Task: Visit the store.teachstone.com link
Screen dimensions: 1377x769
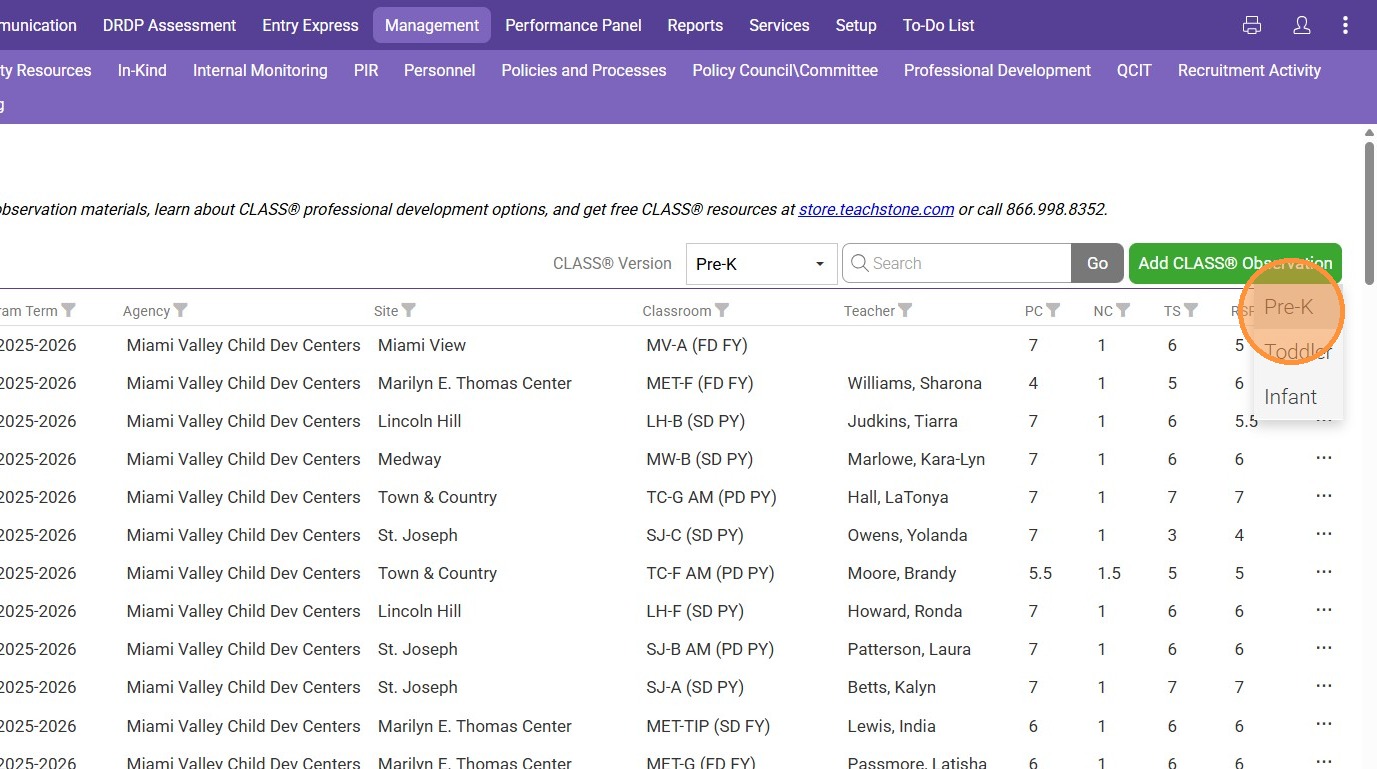Action: click(x=876, y=210)
